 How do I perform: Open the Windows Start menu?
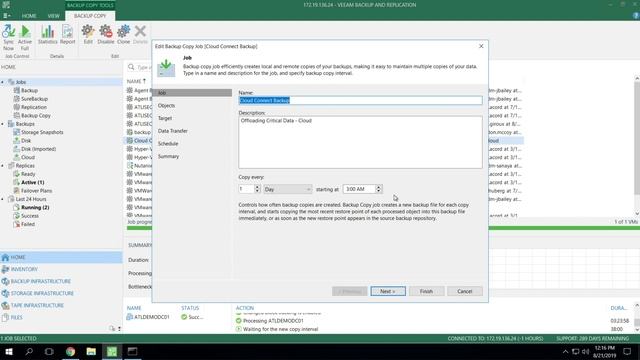[9, 351]
